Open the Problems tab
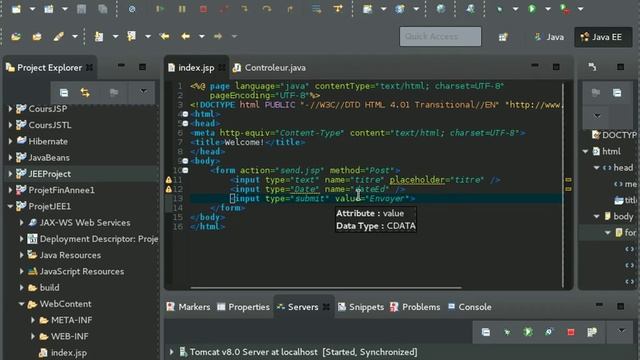 (415, 307)
